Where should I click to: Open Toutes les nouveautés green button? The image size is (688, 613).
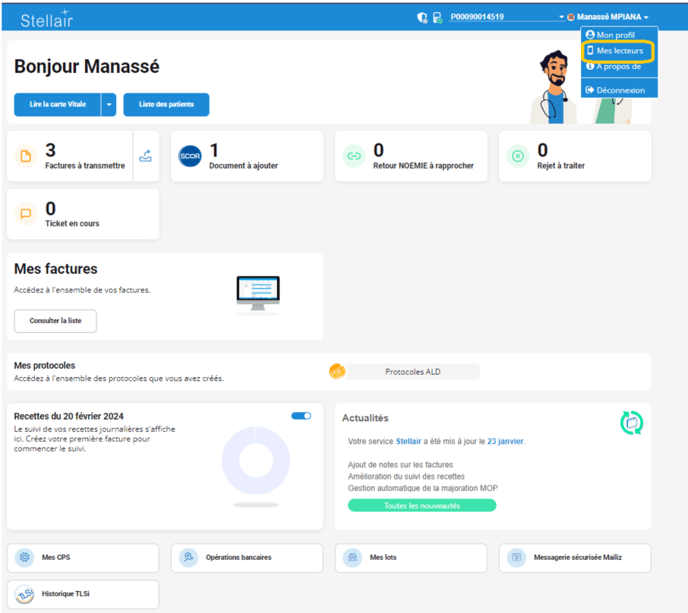[421, 505]
